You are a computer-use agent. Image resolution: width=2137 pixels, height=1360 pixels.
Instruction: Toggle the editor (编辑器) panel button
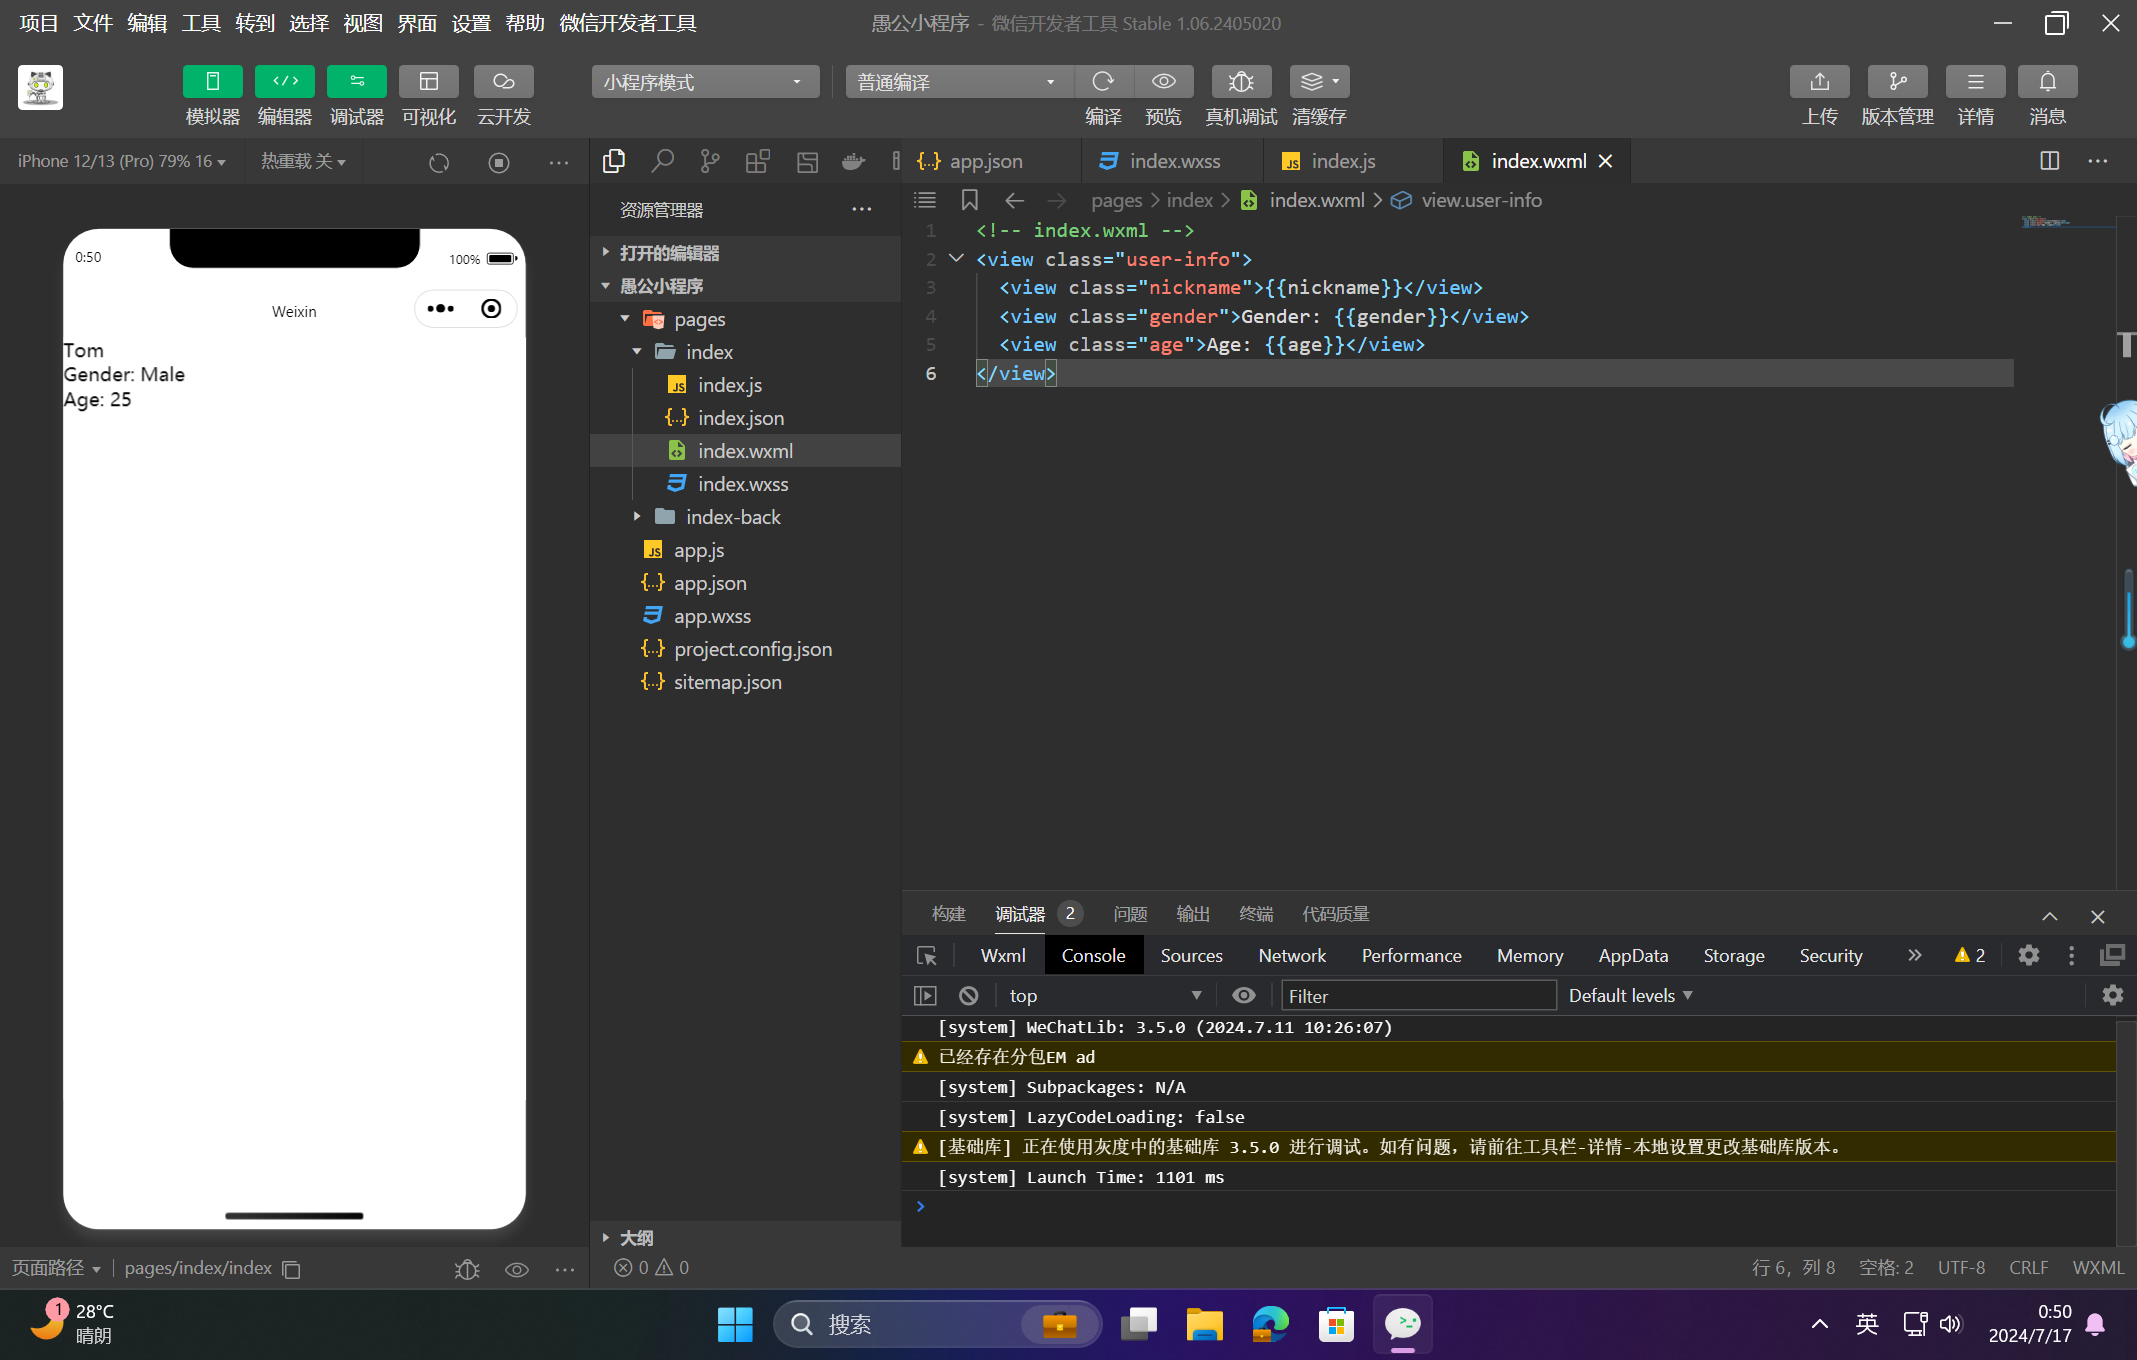[x=284, y=82]
